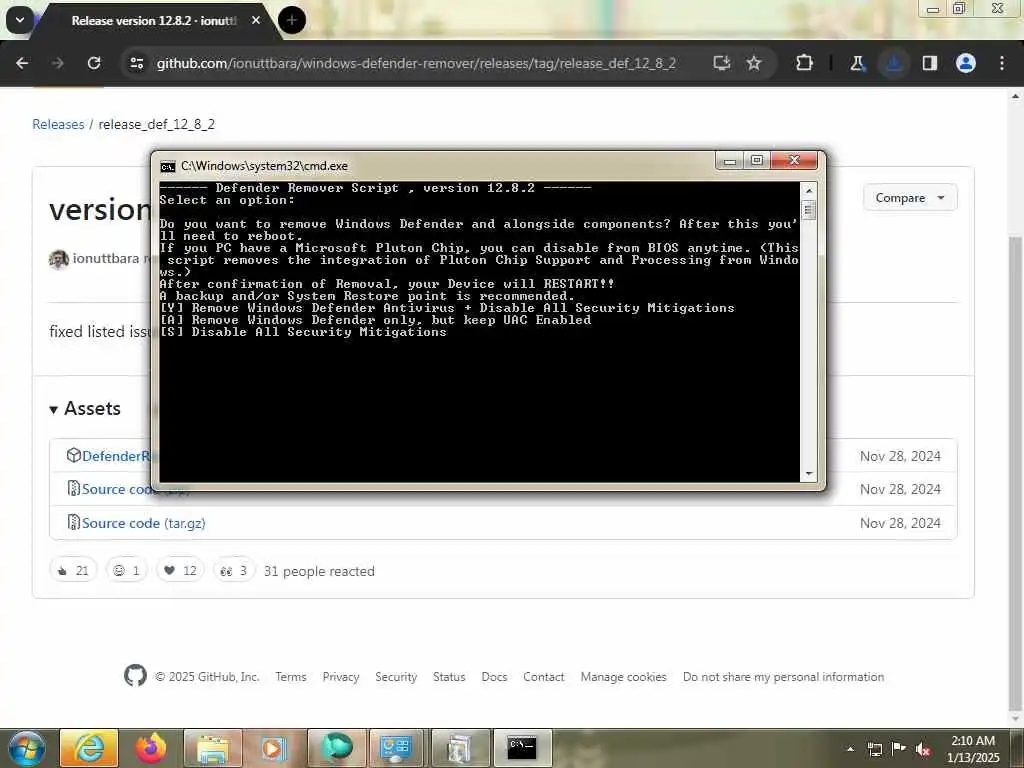Viewport: 1024px width, 768px height.
Task: Open site information icon in address bar
Action: click(x=136, y=63)
